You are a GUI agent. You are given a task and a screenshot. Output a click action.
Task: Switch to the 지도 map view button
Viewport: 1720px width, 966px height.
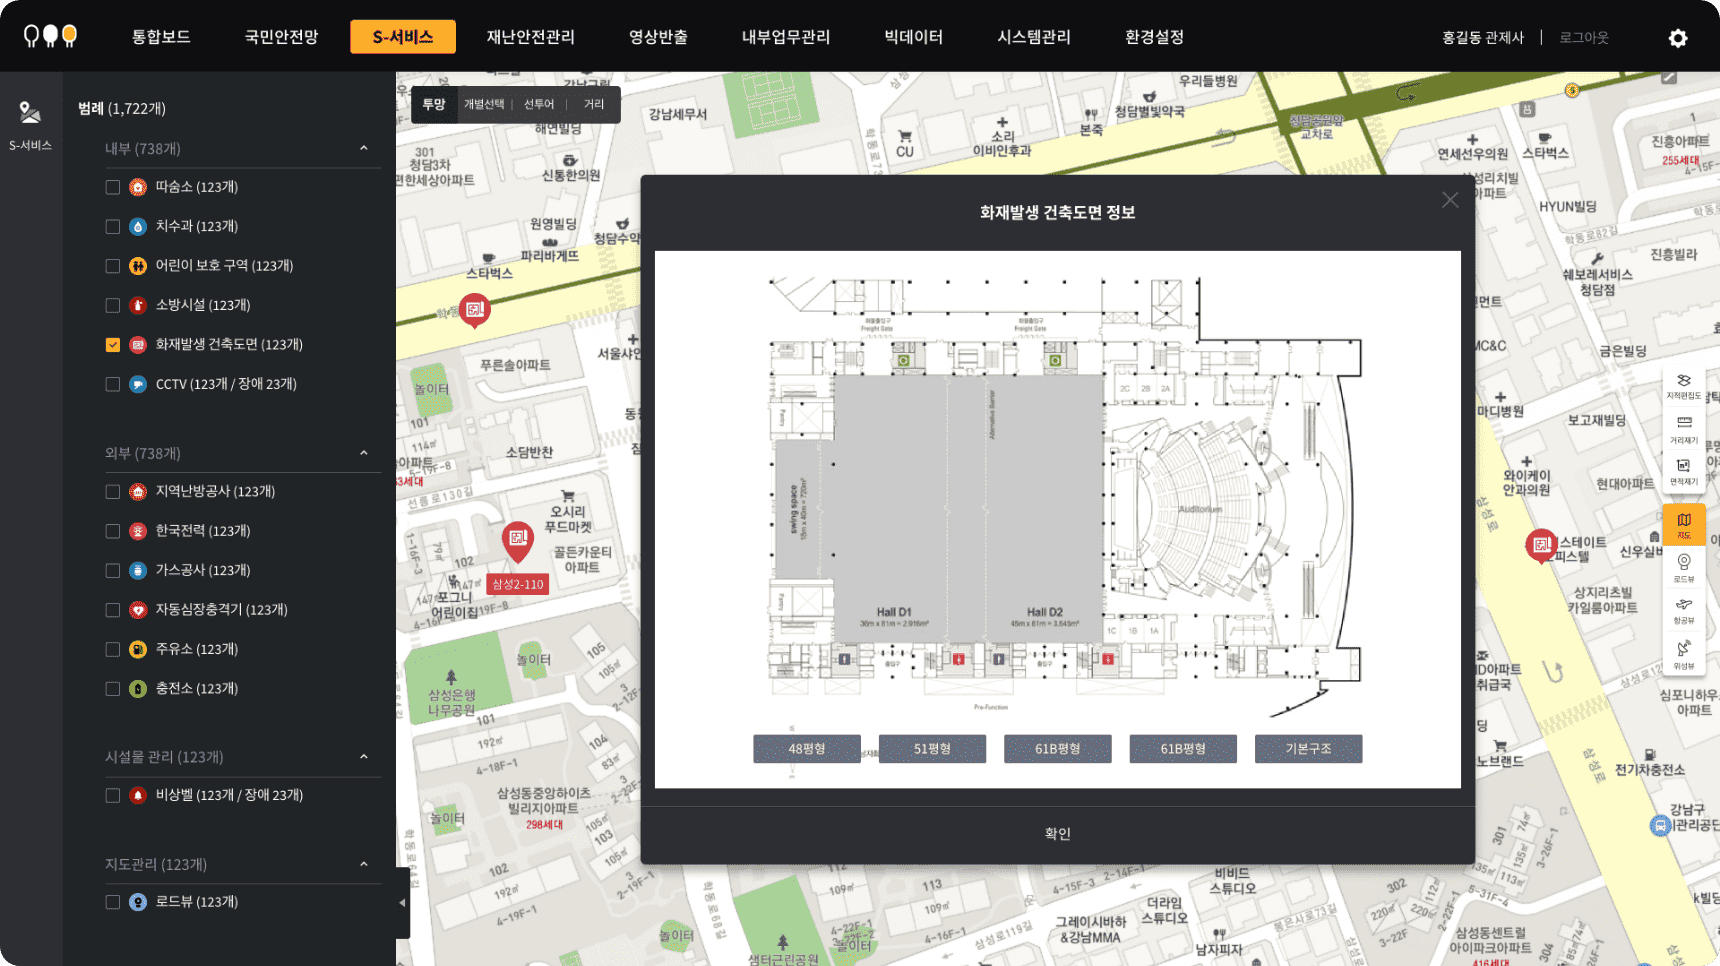point(1684,525)
